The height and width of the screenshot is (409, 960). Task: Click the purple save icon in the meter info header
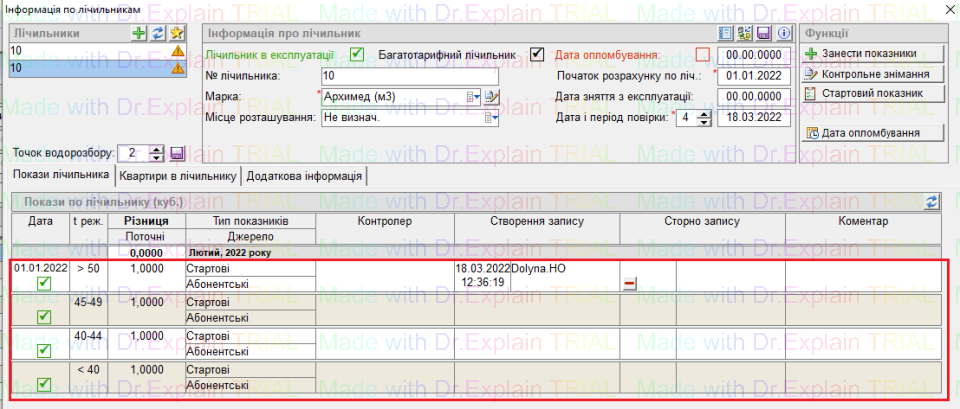click(762, 34)
